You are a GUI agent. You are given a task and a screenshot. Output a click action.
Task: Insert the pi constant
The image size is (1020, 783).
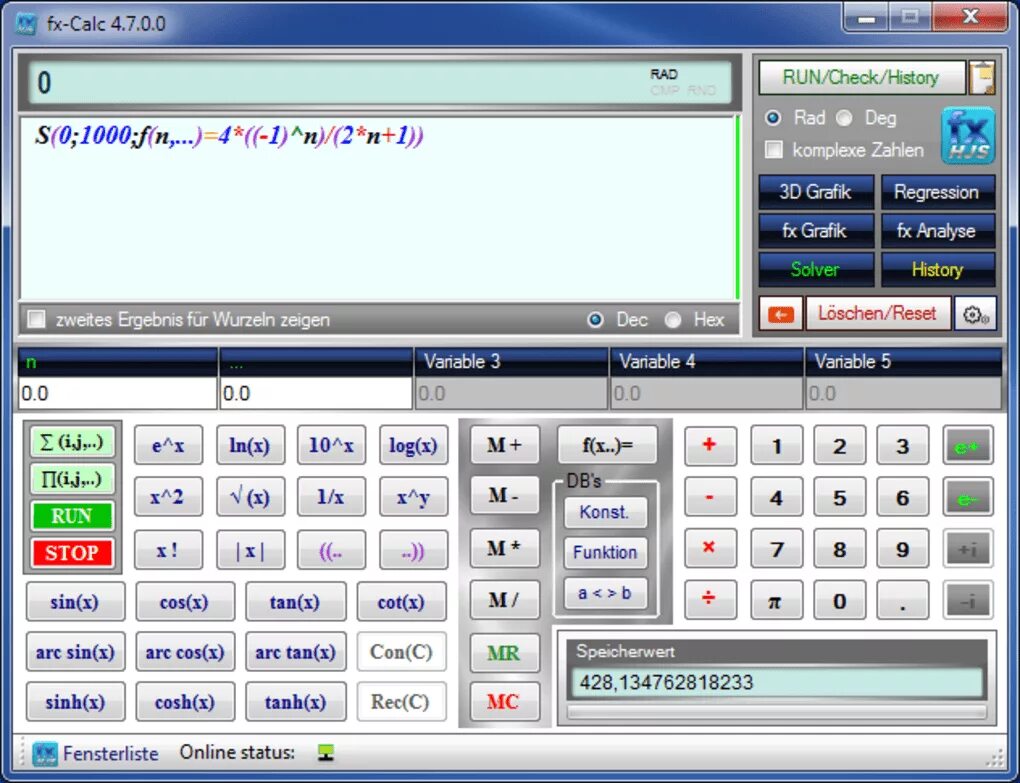pos(775,600)
